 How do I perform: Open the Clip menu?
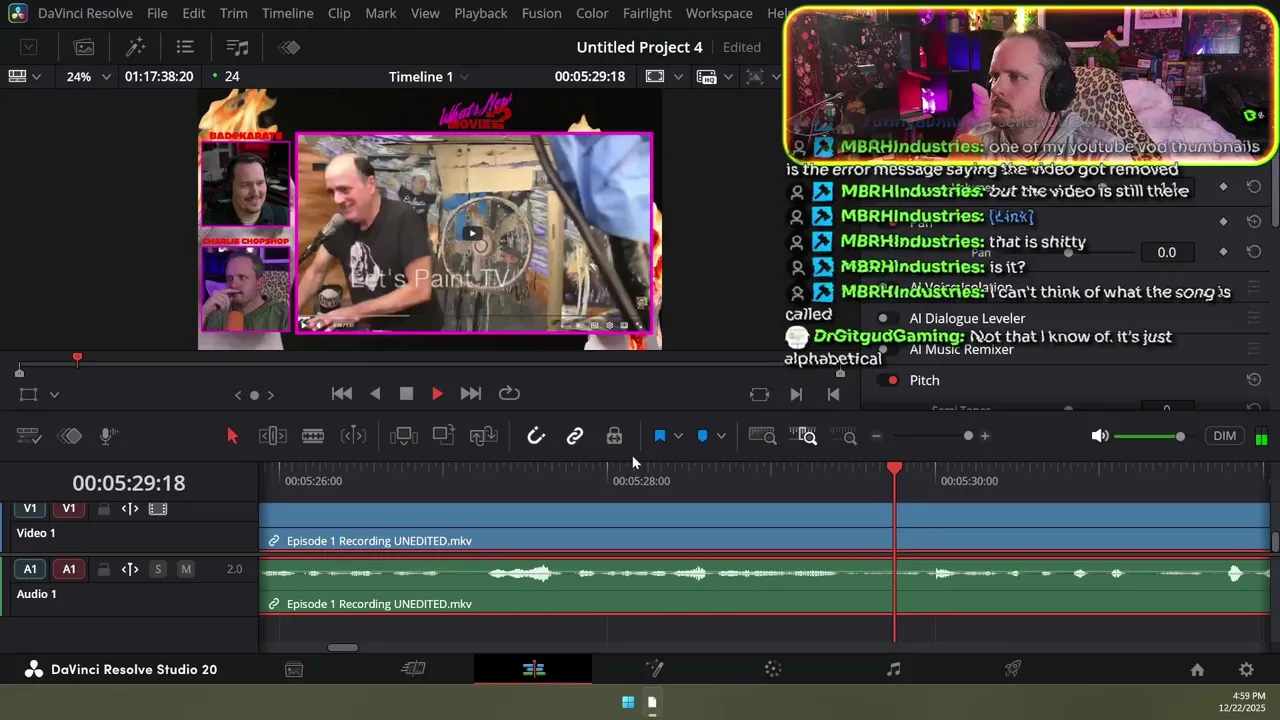click(x=339, y=13)
